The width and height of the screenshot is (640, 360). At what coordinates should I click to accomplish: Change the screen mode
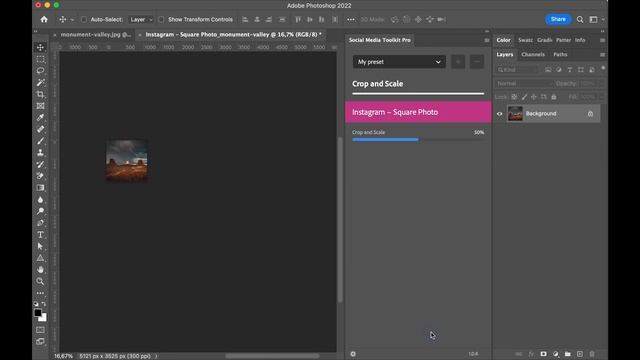pyautogui.click(x=40, y=341)
